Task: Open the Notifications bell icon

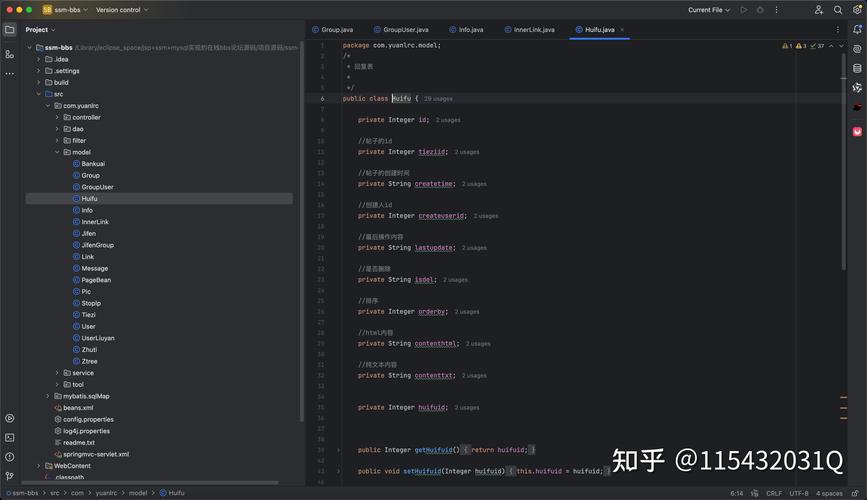Action: click(857, 30)
